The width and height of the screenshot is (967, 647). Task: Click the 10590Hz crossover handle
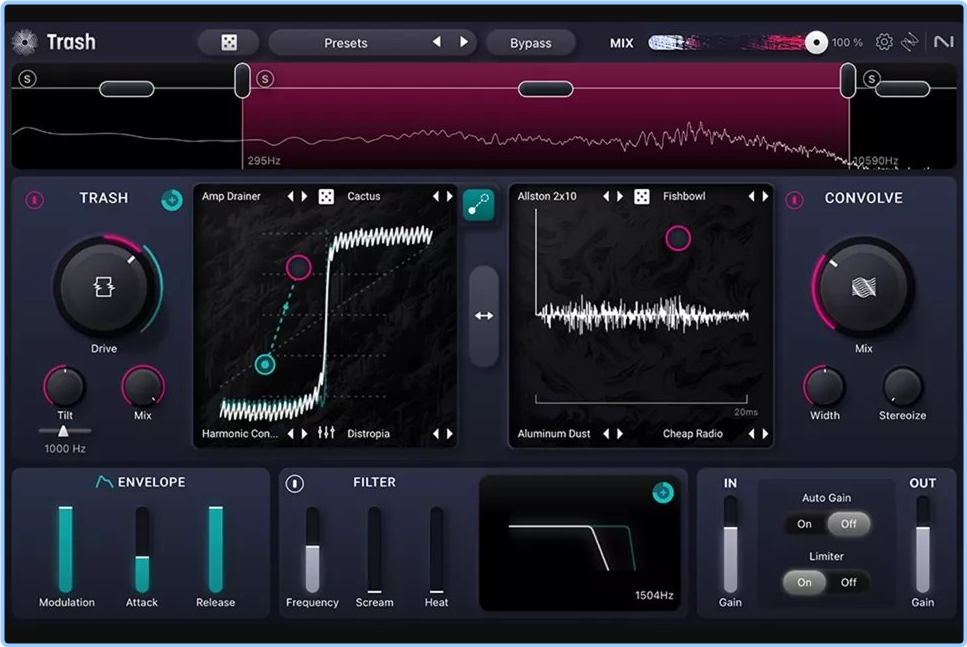(x=849, y=80)
